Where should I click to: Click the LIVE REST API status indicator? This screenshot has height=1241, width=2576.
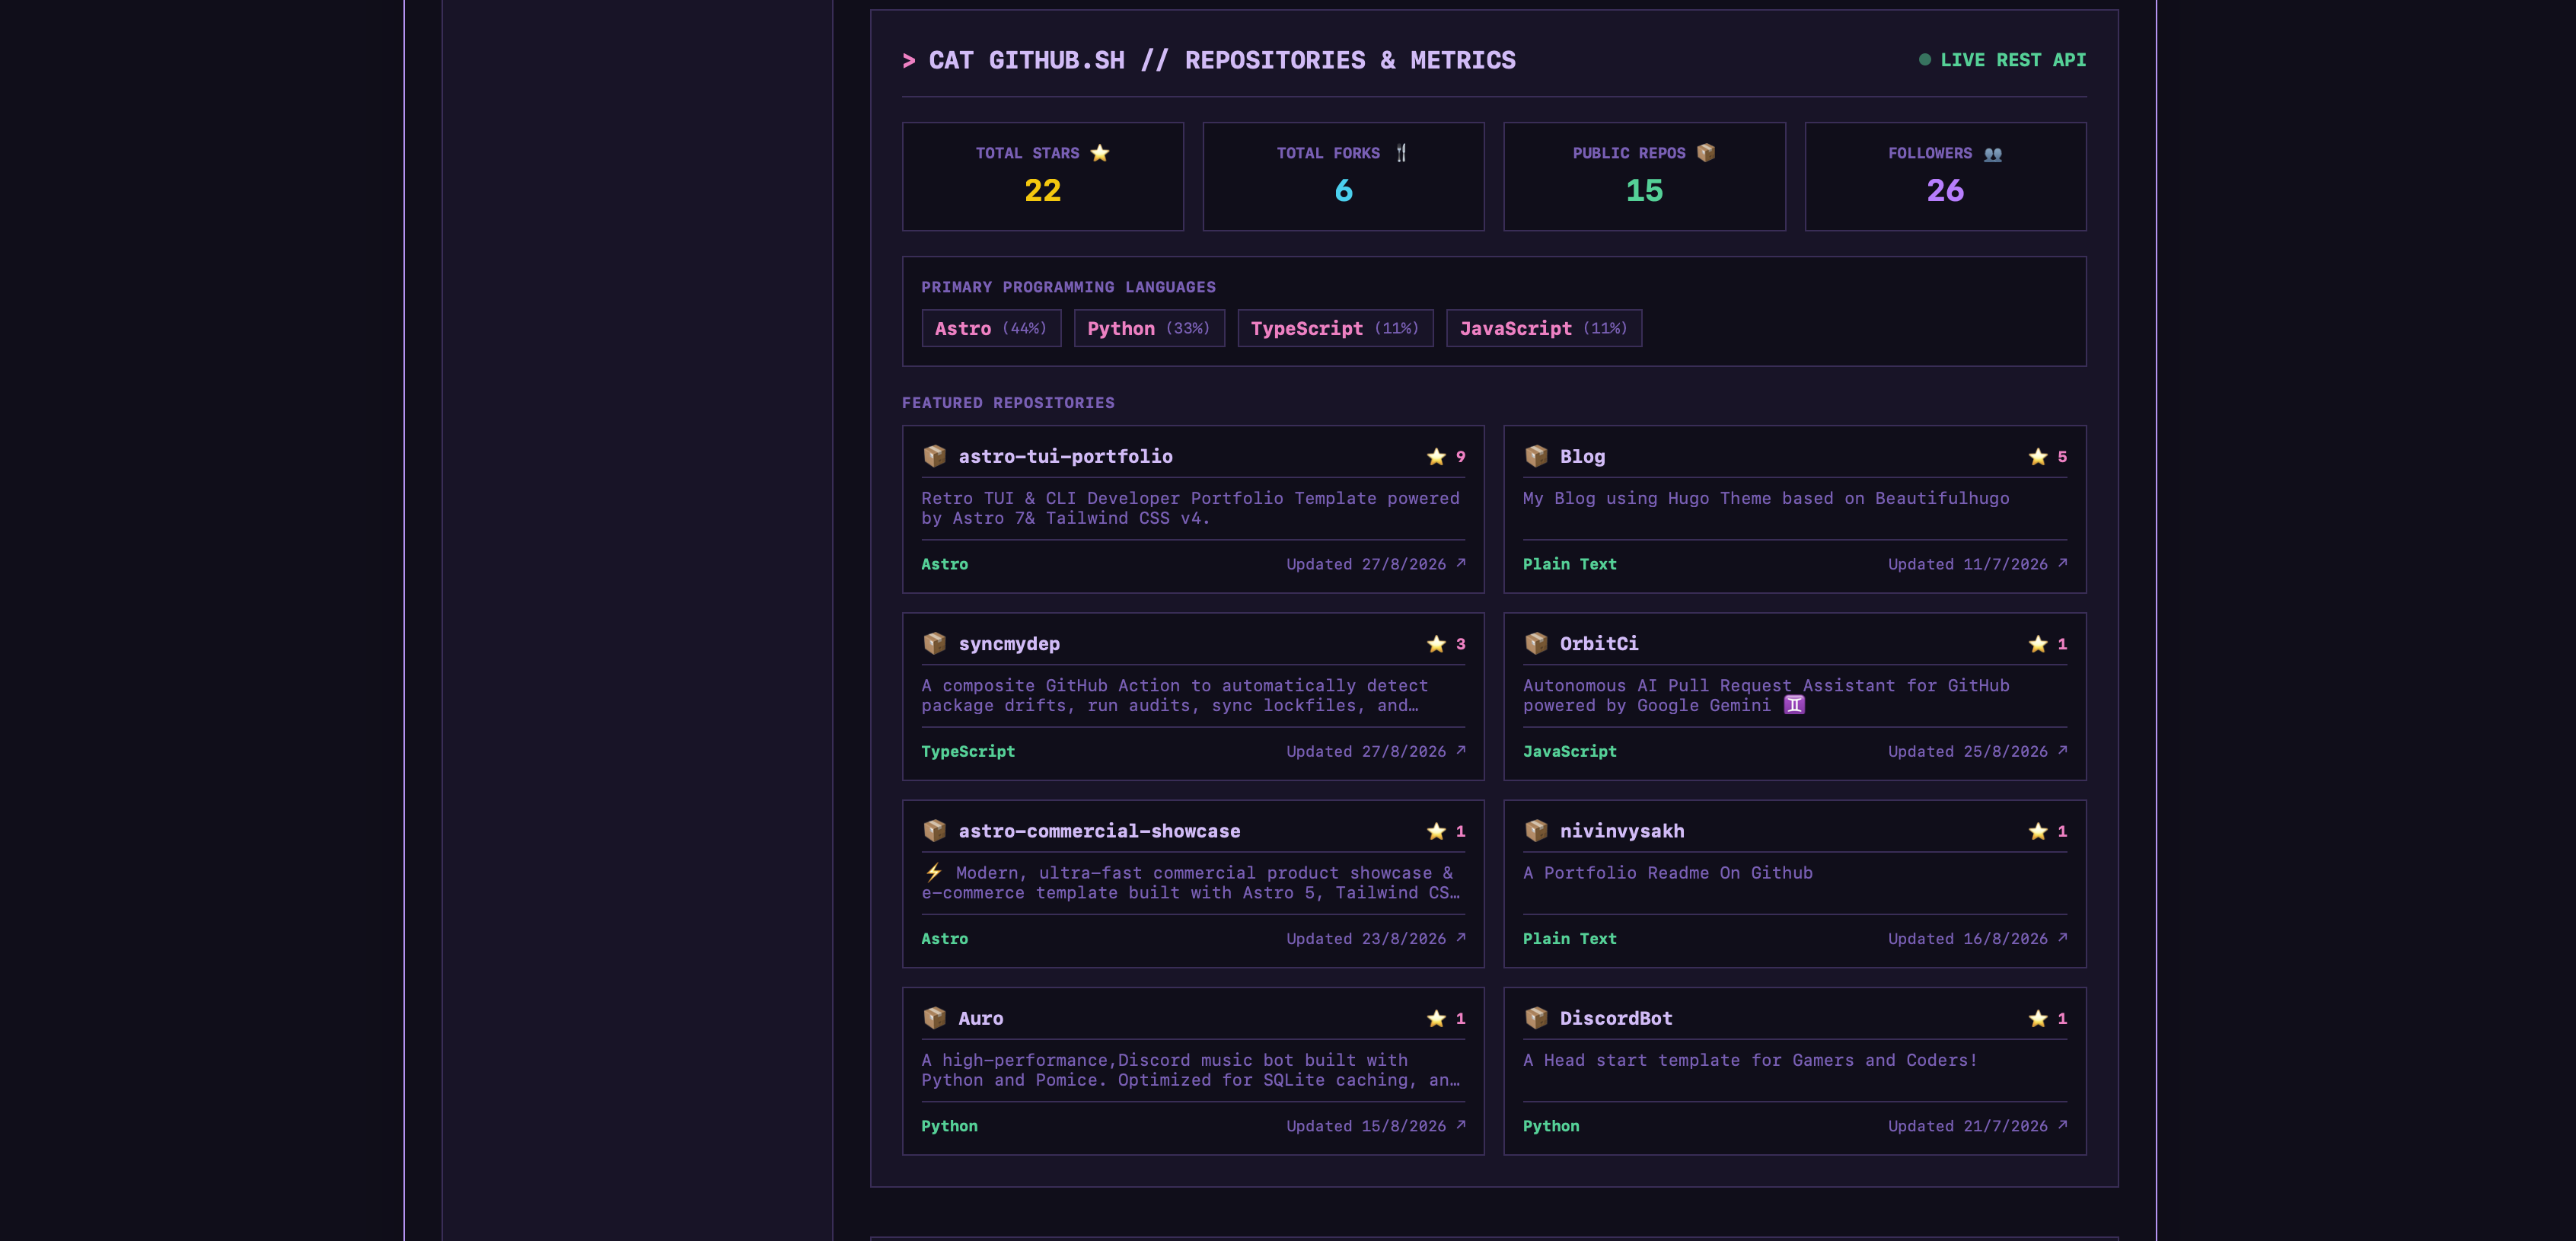2002,60
